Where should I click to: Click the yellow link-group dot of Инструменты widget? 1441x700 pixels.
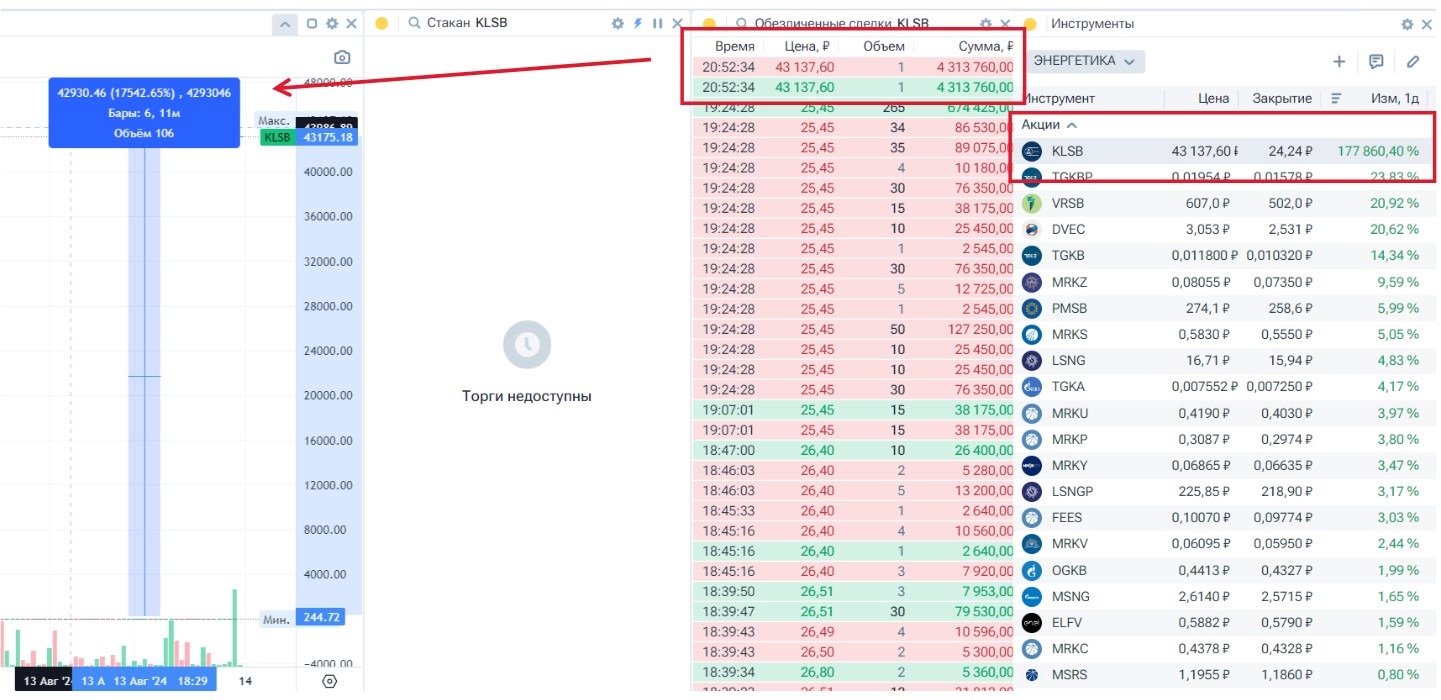(x=1030, y=24)
